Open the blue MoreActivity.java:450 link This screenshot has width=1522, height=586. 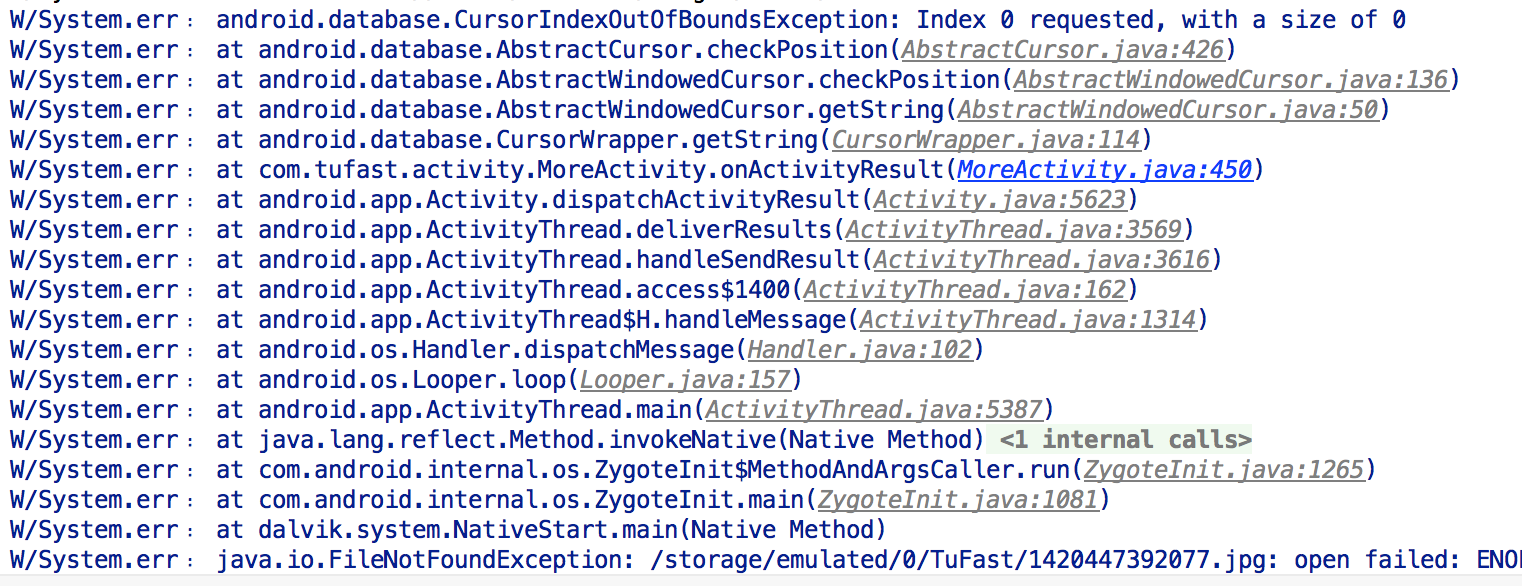tap(1104, 169)
